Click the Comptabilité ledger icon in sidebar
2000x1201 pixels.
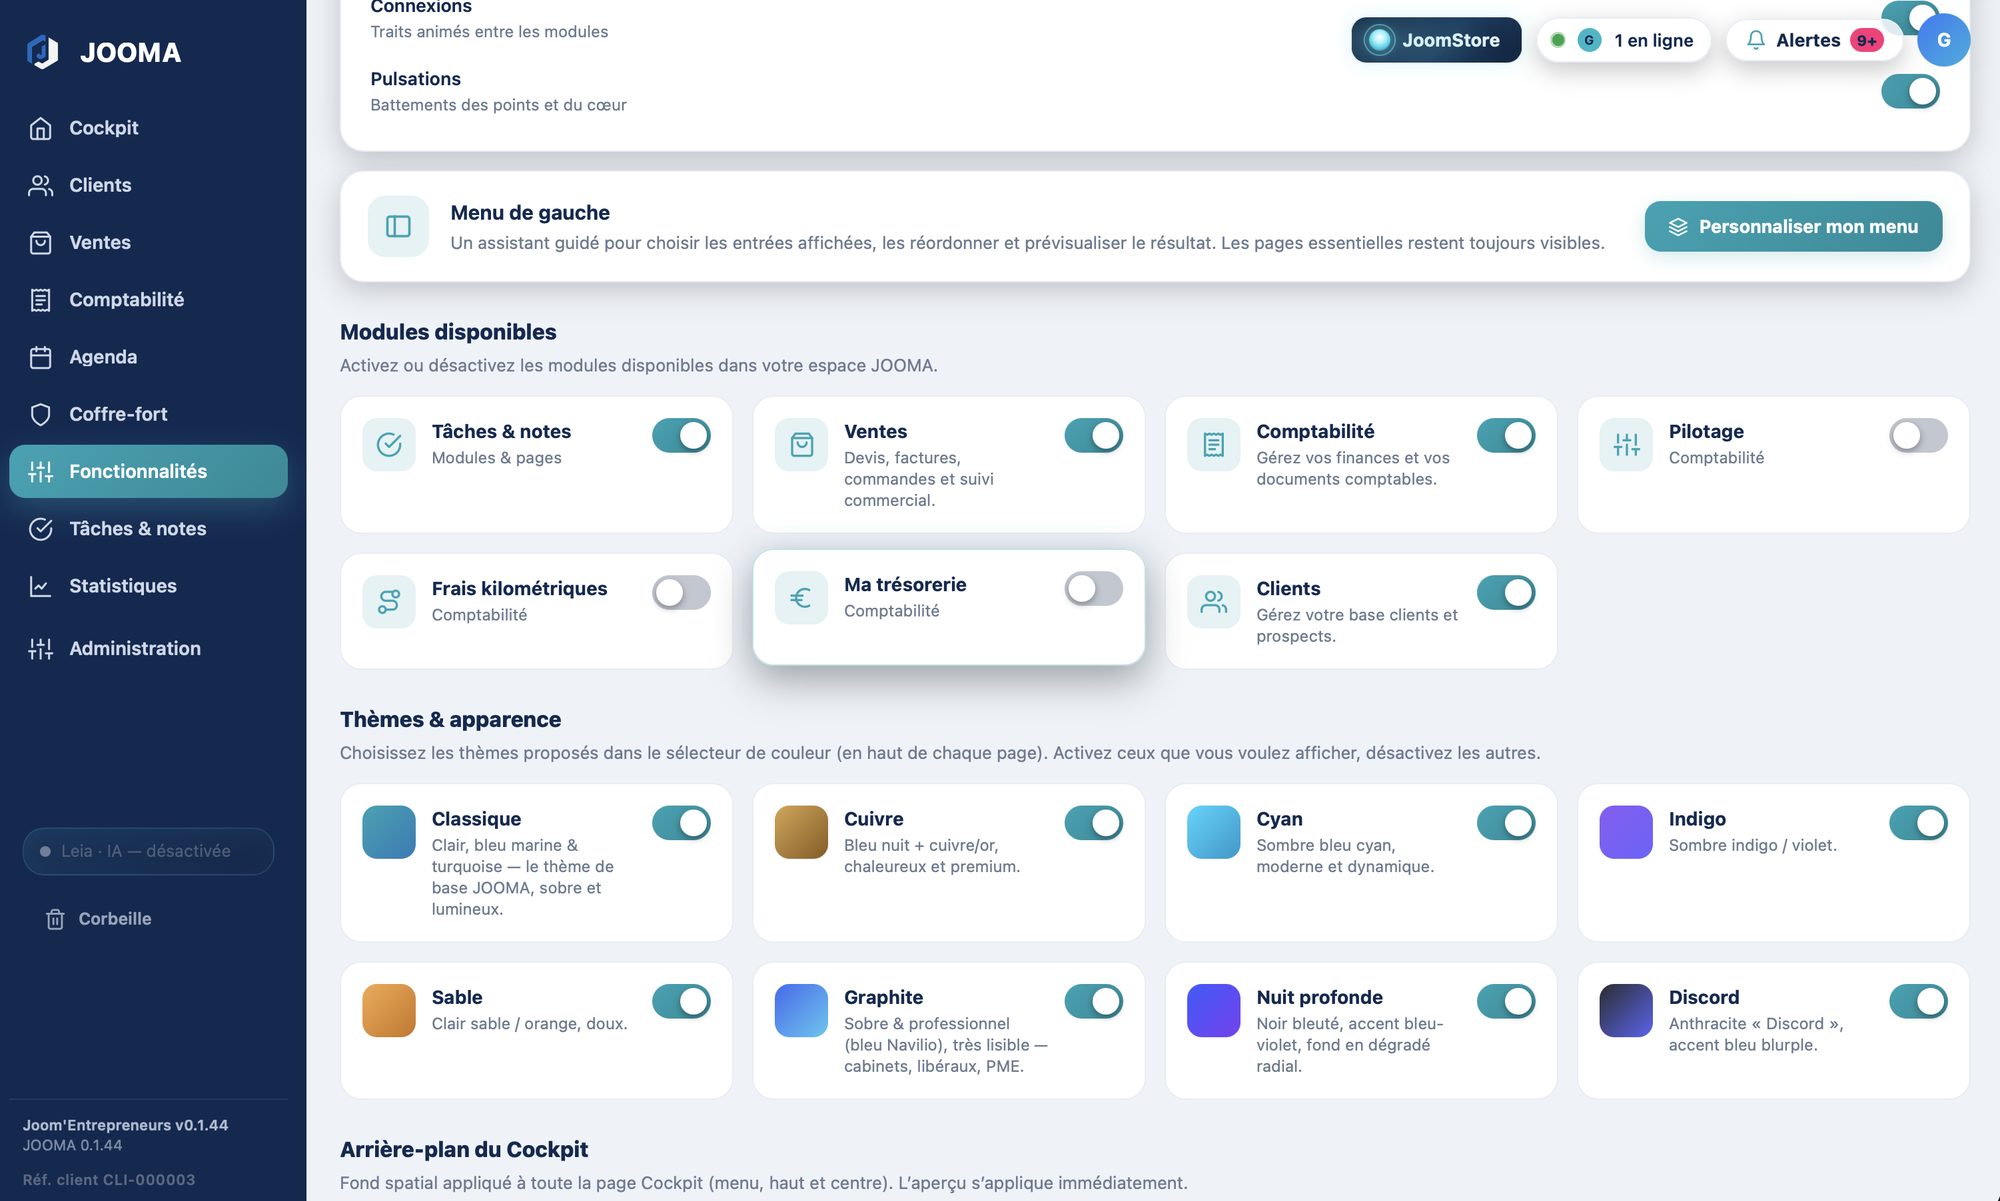pyautogui.click(x=41, y=300)
